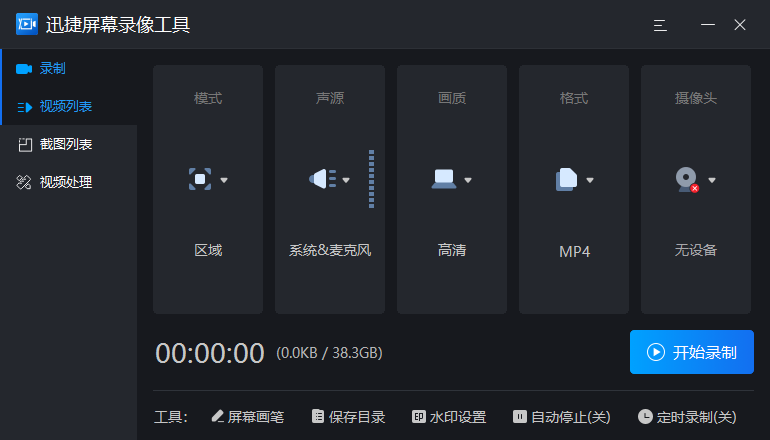The image size is (770, 440).
Task: Minimize the recorder window
Action: click(708, 25)
